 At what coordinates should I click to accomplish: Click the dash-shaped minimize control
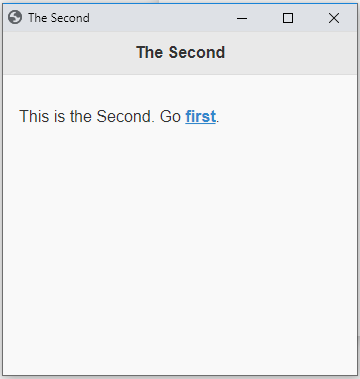[242, 18]
